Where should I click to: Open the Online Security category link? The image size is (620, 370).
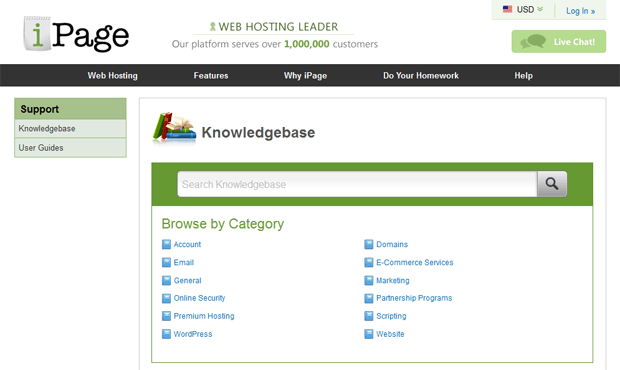pos(199,298)
